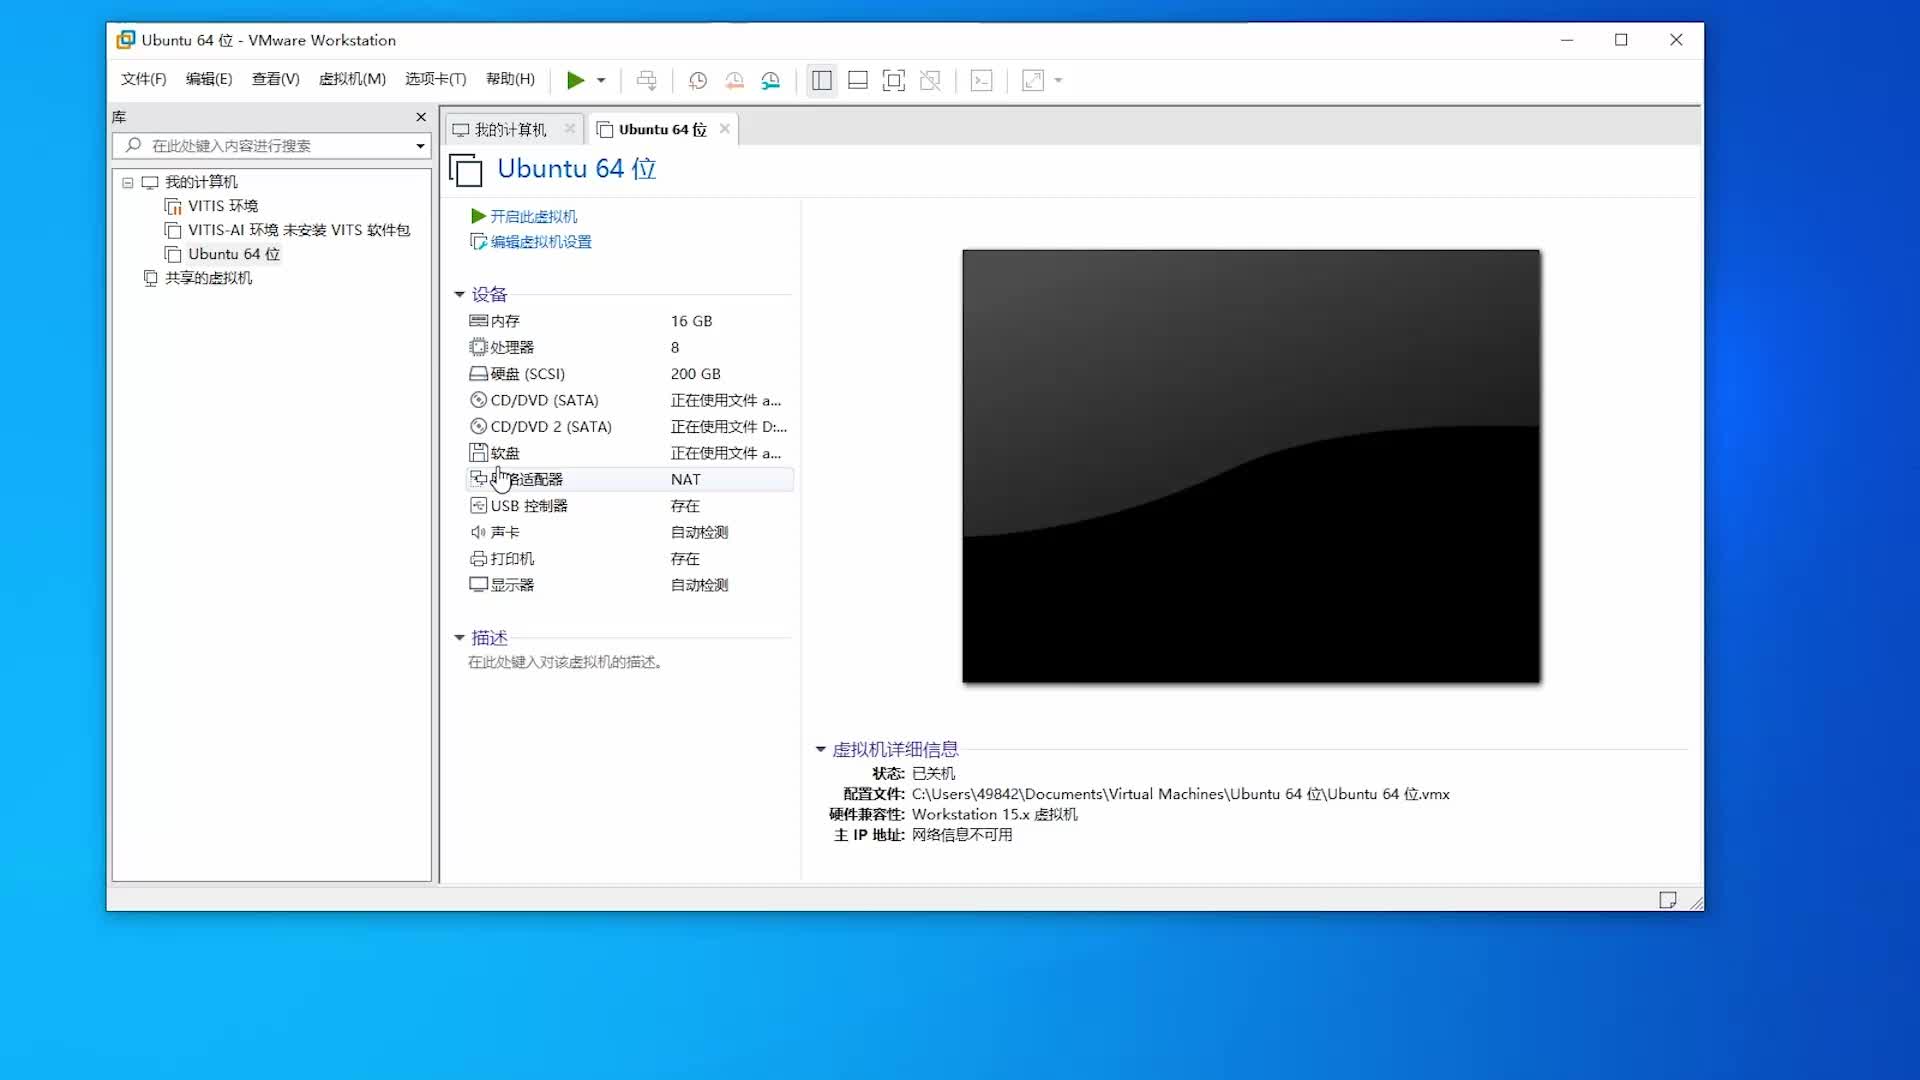Open the 查看(V) menu

point(275,79)
